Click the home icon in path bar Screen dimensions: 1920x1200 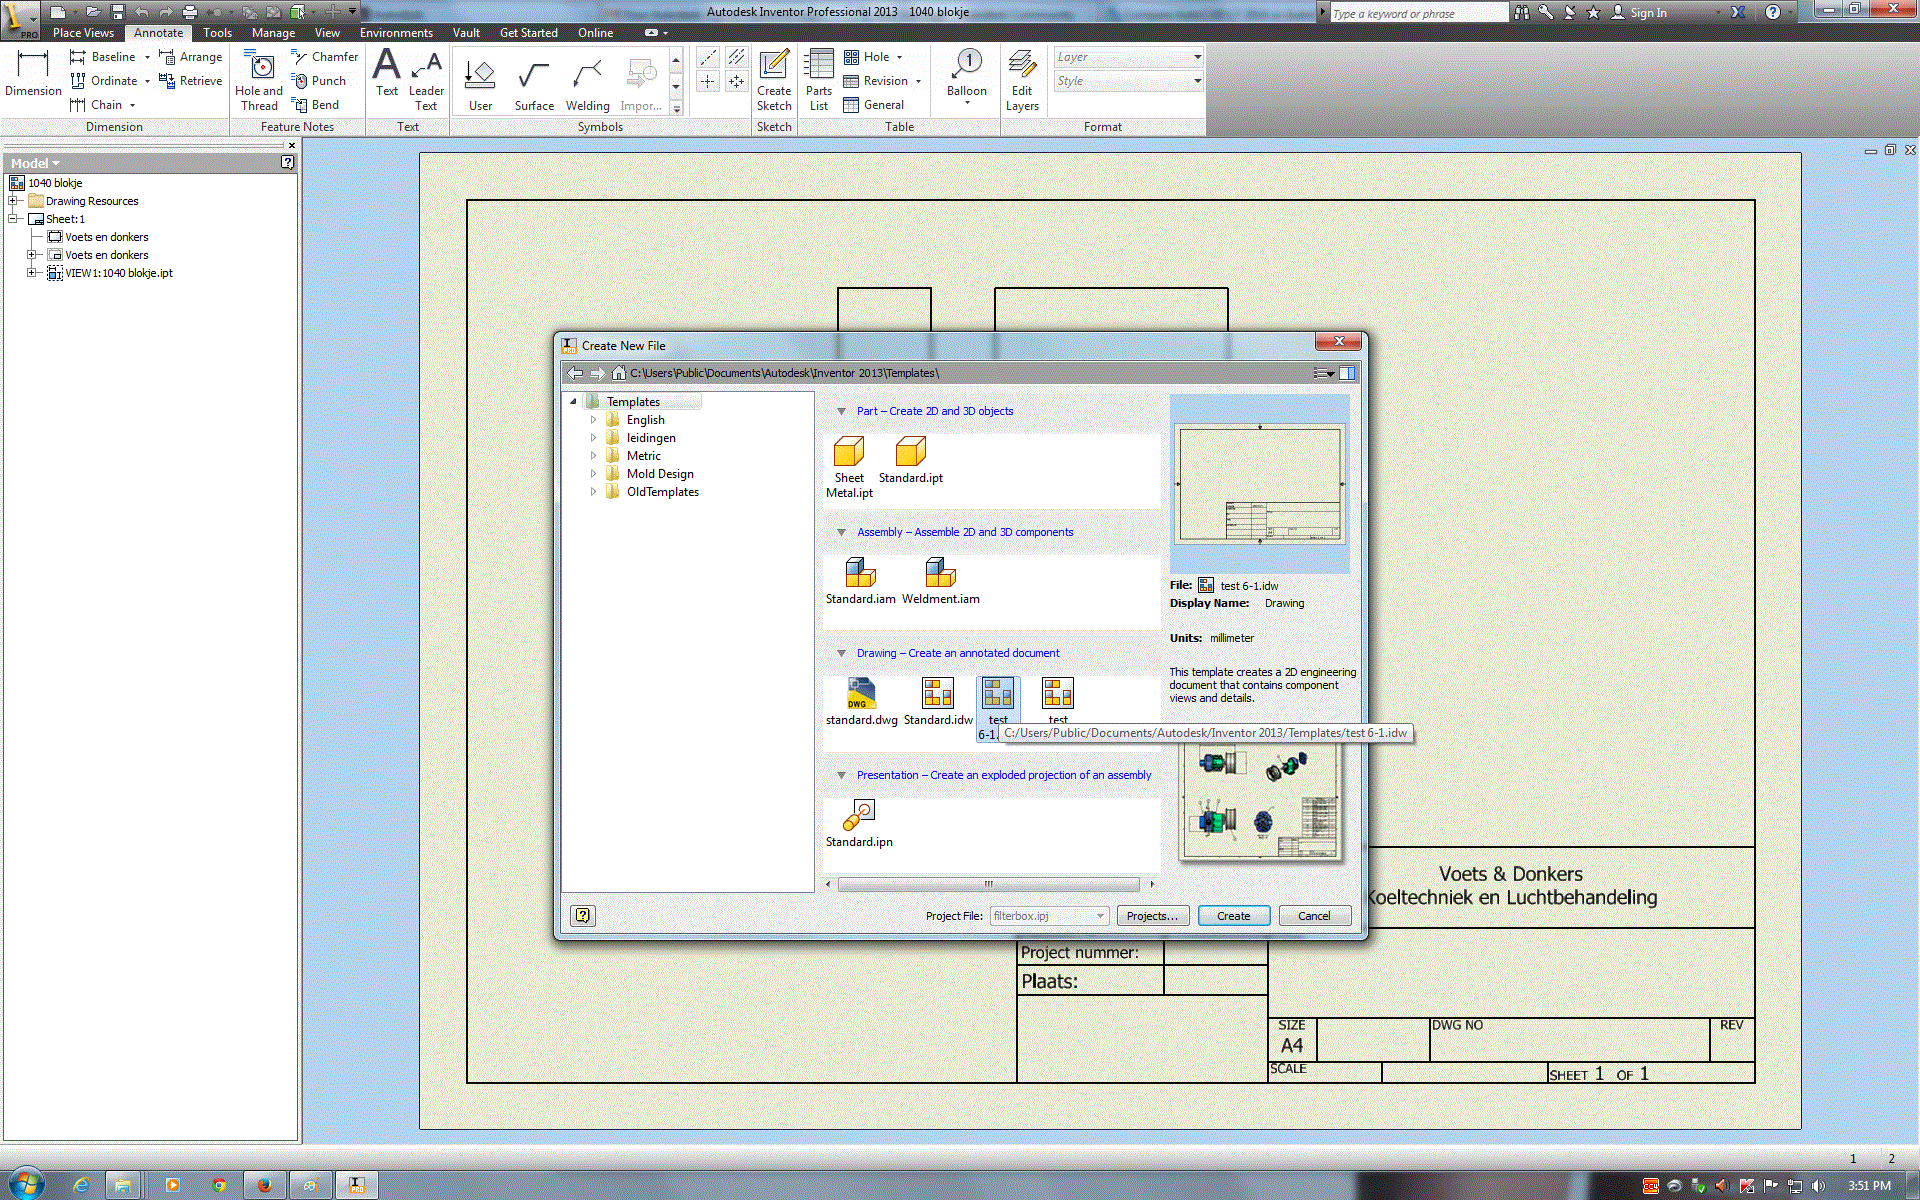point(619,373)
